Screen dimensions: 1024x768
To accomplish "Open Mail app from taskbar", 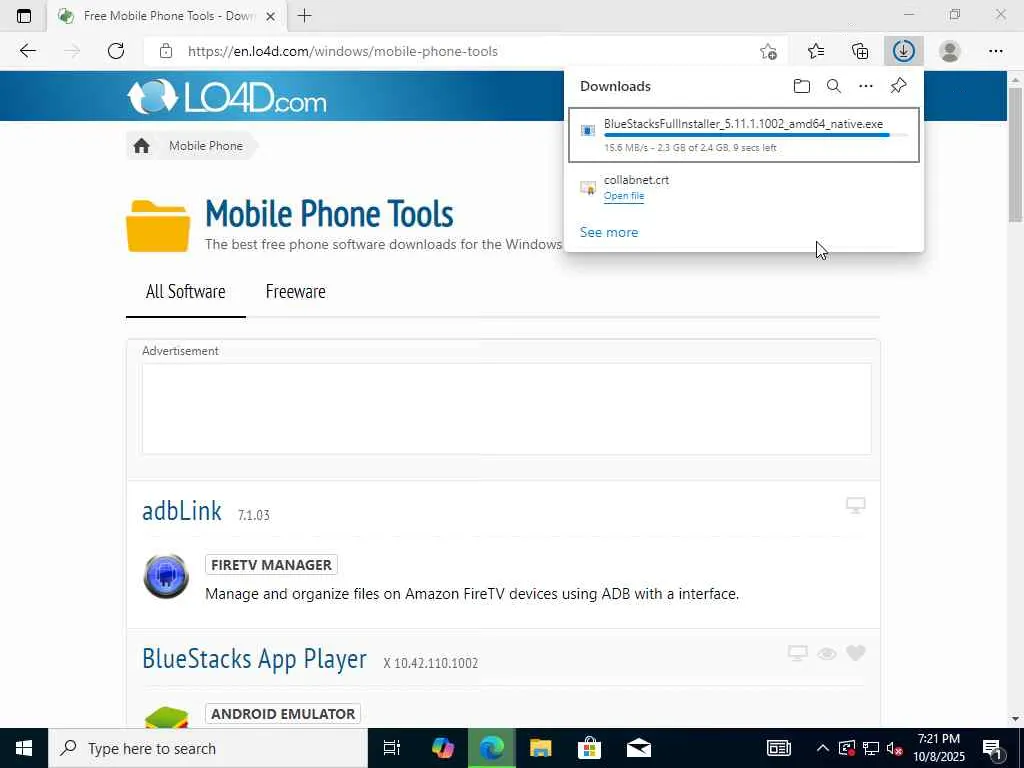I will [639, 748].
